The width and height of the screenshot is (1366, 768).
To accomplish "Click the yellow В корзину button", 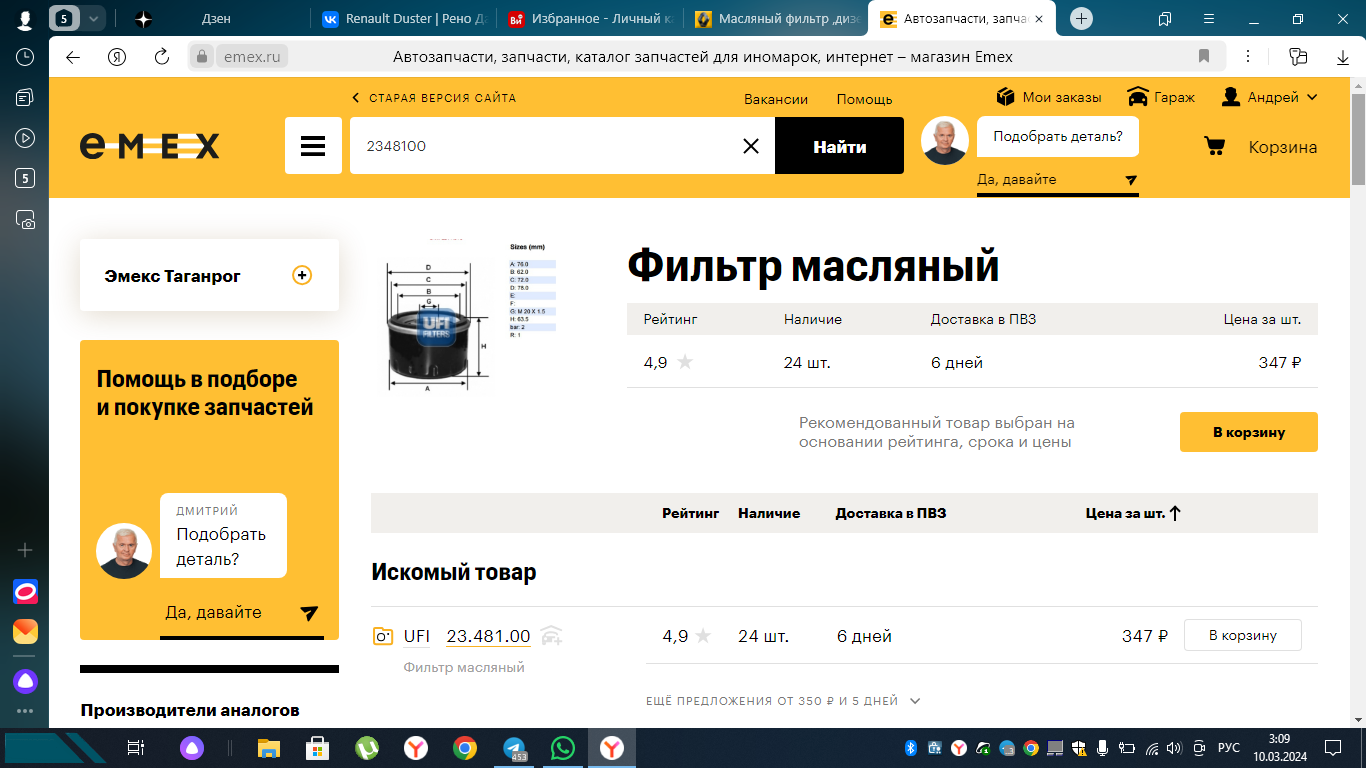I will tap(1249, 432).
